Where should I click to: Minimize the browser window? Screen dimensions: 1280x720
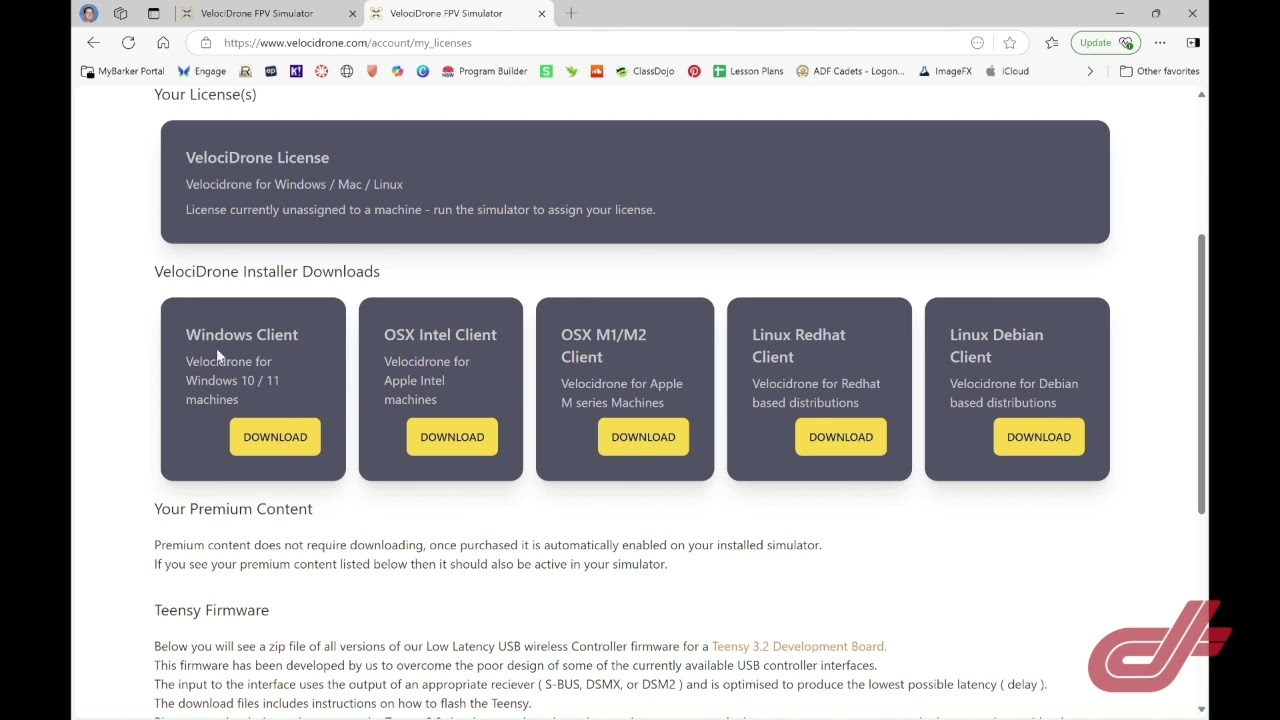coord(1120,13)
